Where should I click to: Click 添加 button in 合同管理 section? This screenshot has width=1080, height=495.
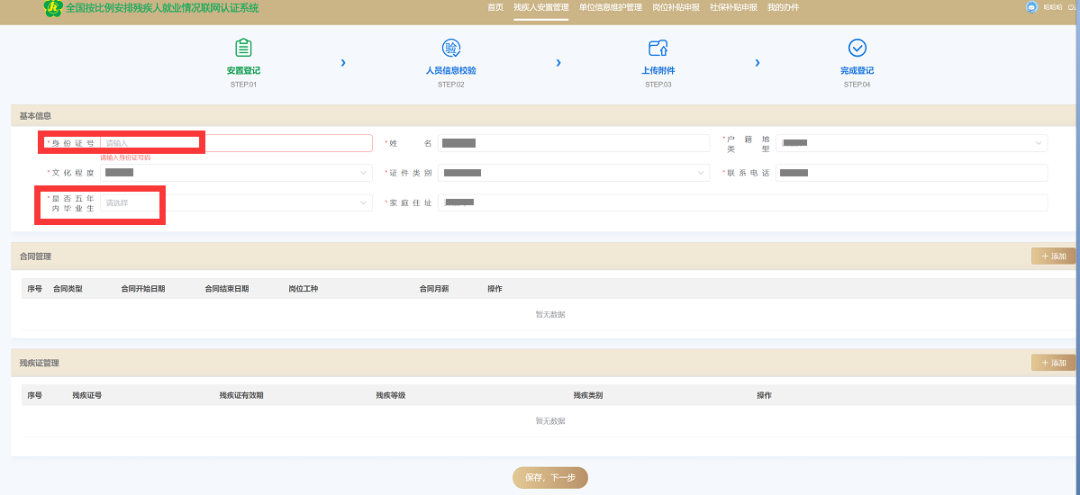(x=1053, y=257)
